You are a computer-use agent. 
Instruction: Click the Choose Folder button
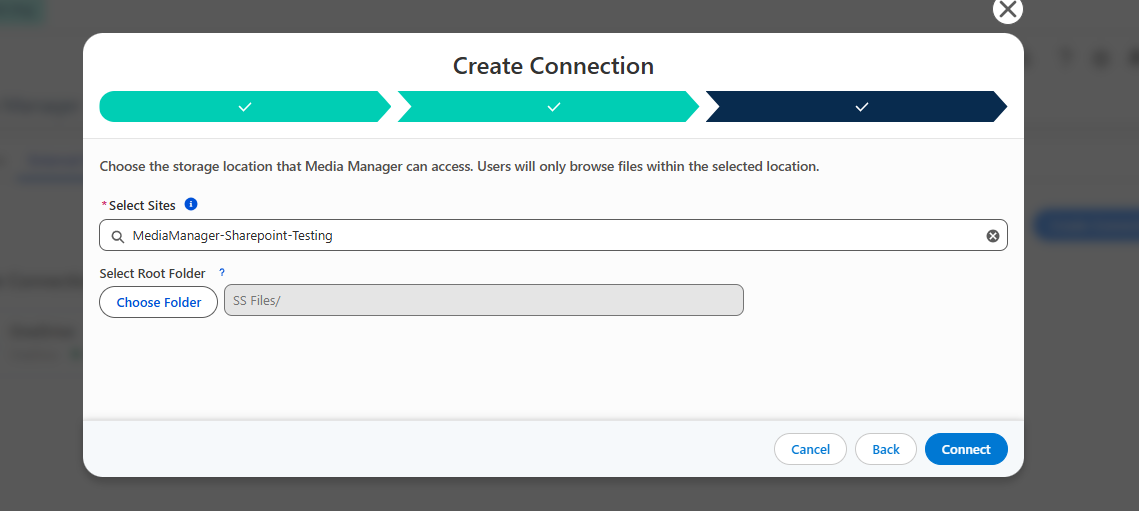click(x=158, y=302)
